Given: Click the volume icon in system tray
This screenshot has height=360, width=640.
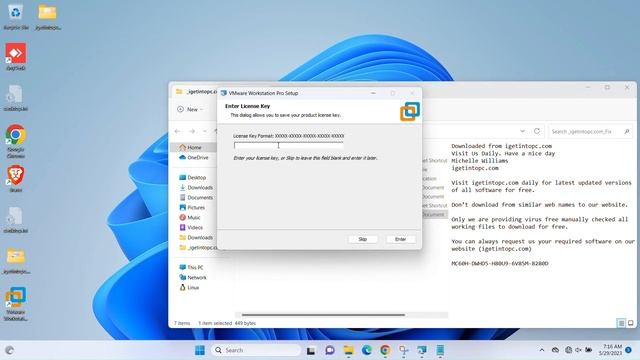Looking at the screenshot, I should [x=578, y=350].
